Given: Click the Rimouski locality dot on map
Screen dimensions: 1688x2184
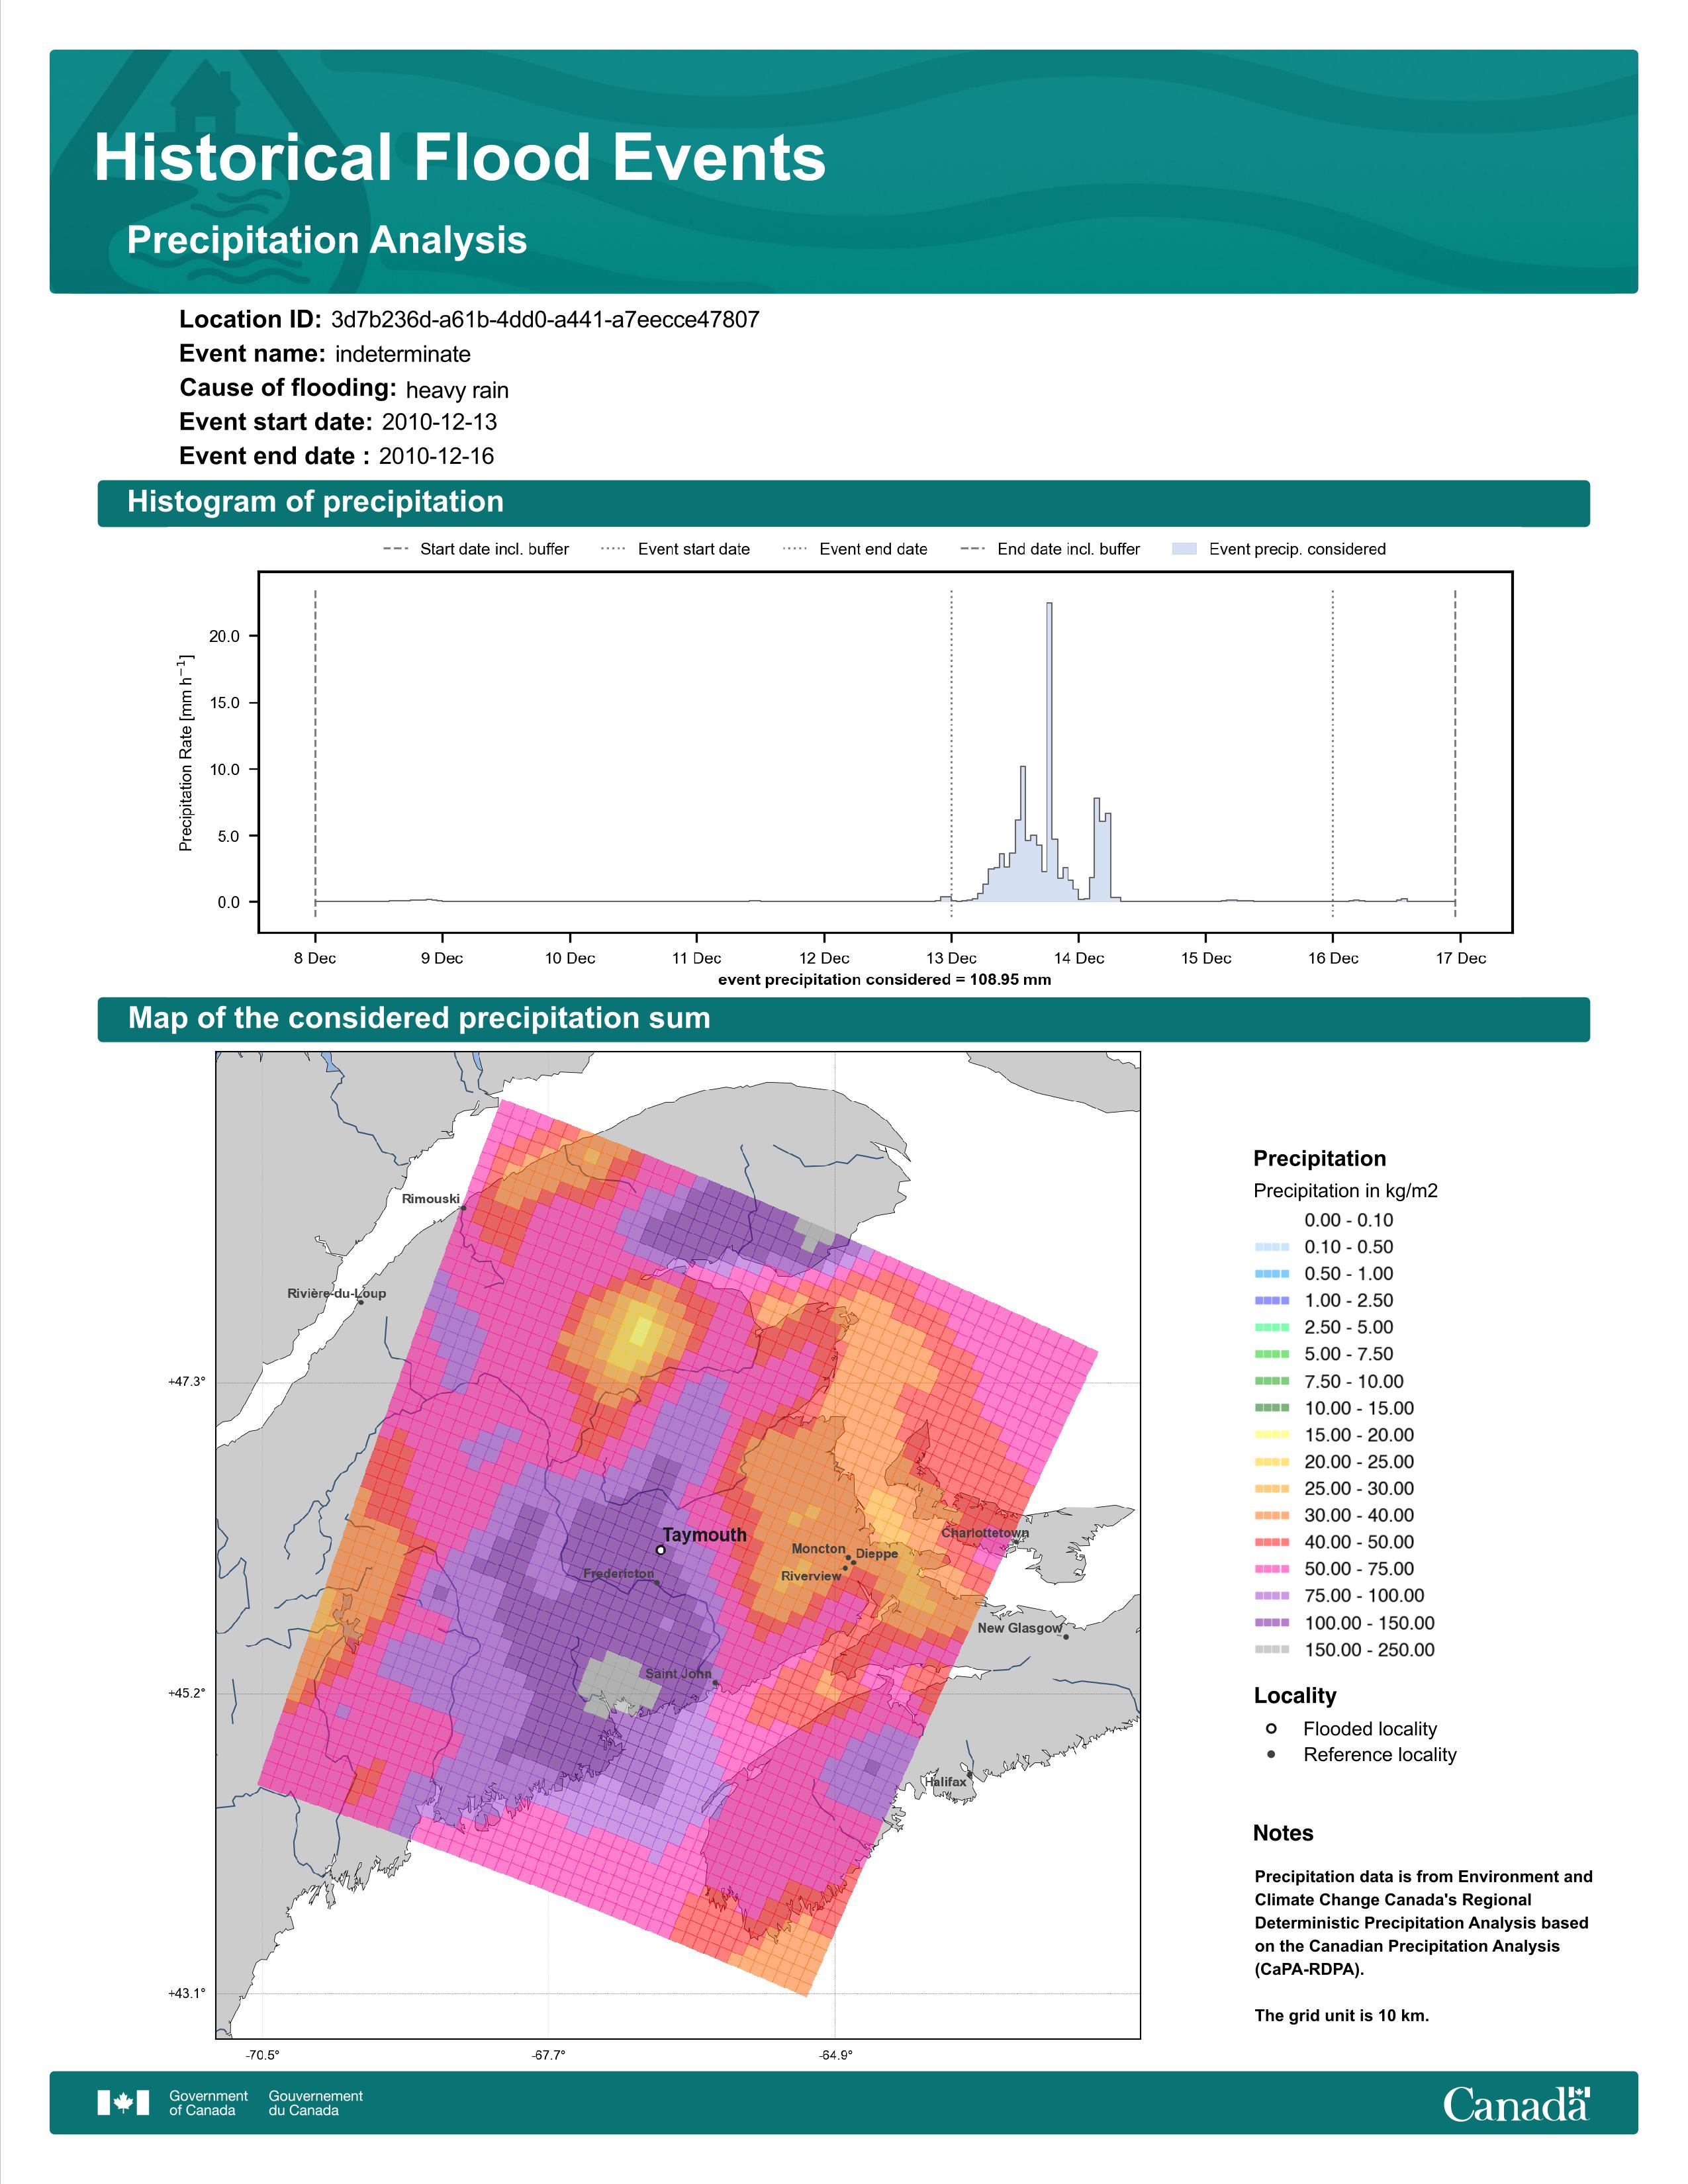Looking at the screenshot, I should click(463, 1208).
